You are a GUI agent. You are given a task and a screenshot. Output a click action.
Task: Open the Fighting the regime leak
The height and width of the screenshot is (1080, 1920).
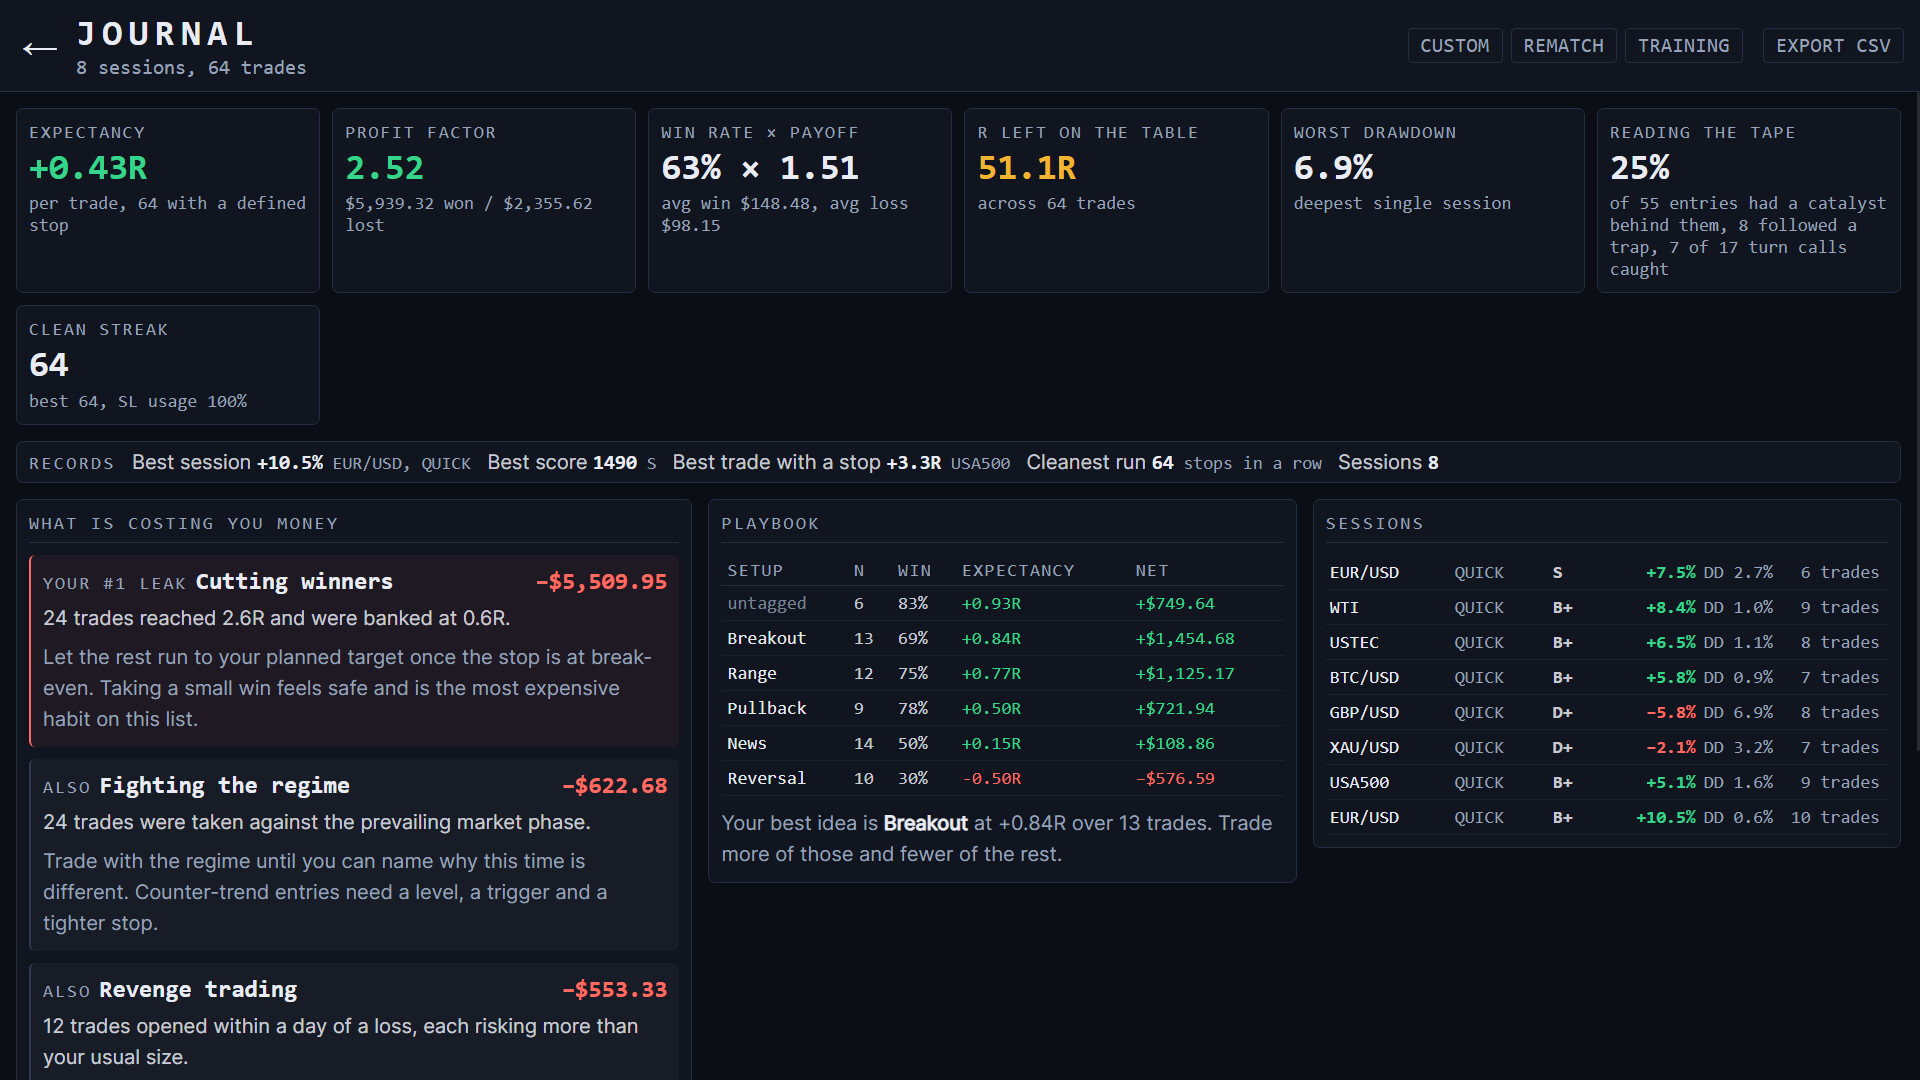tap(354, 855)
